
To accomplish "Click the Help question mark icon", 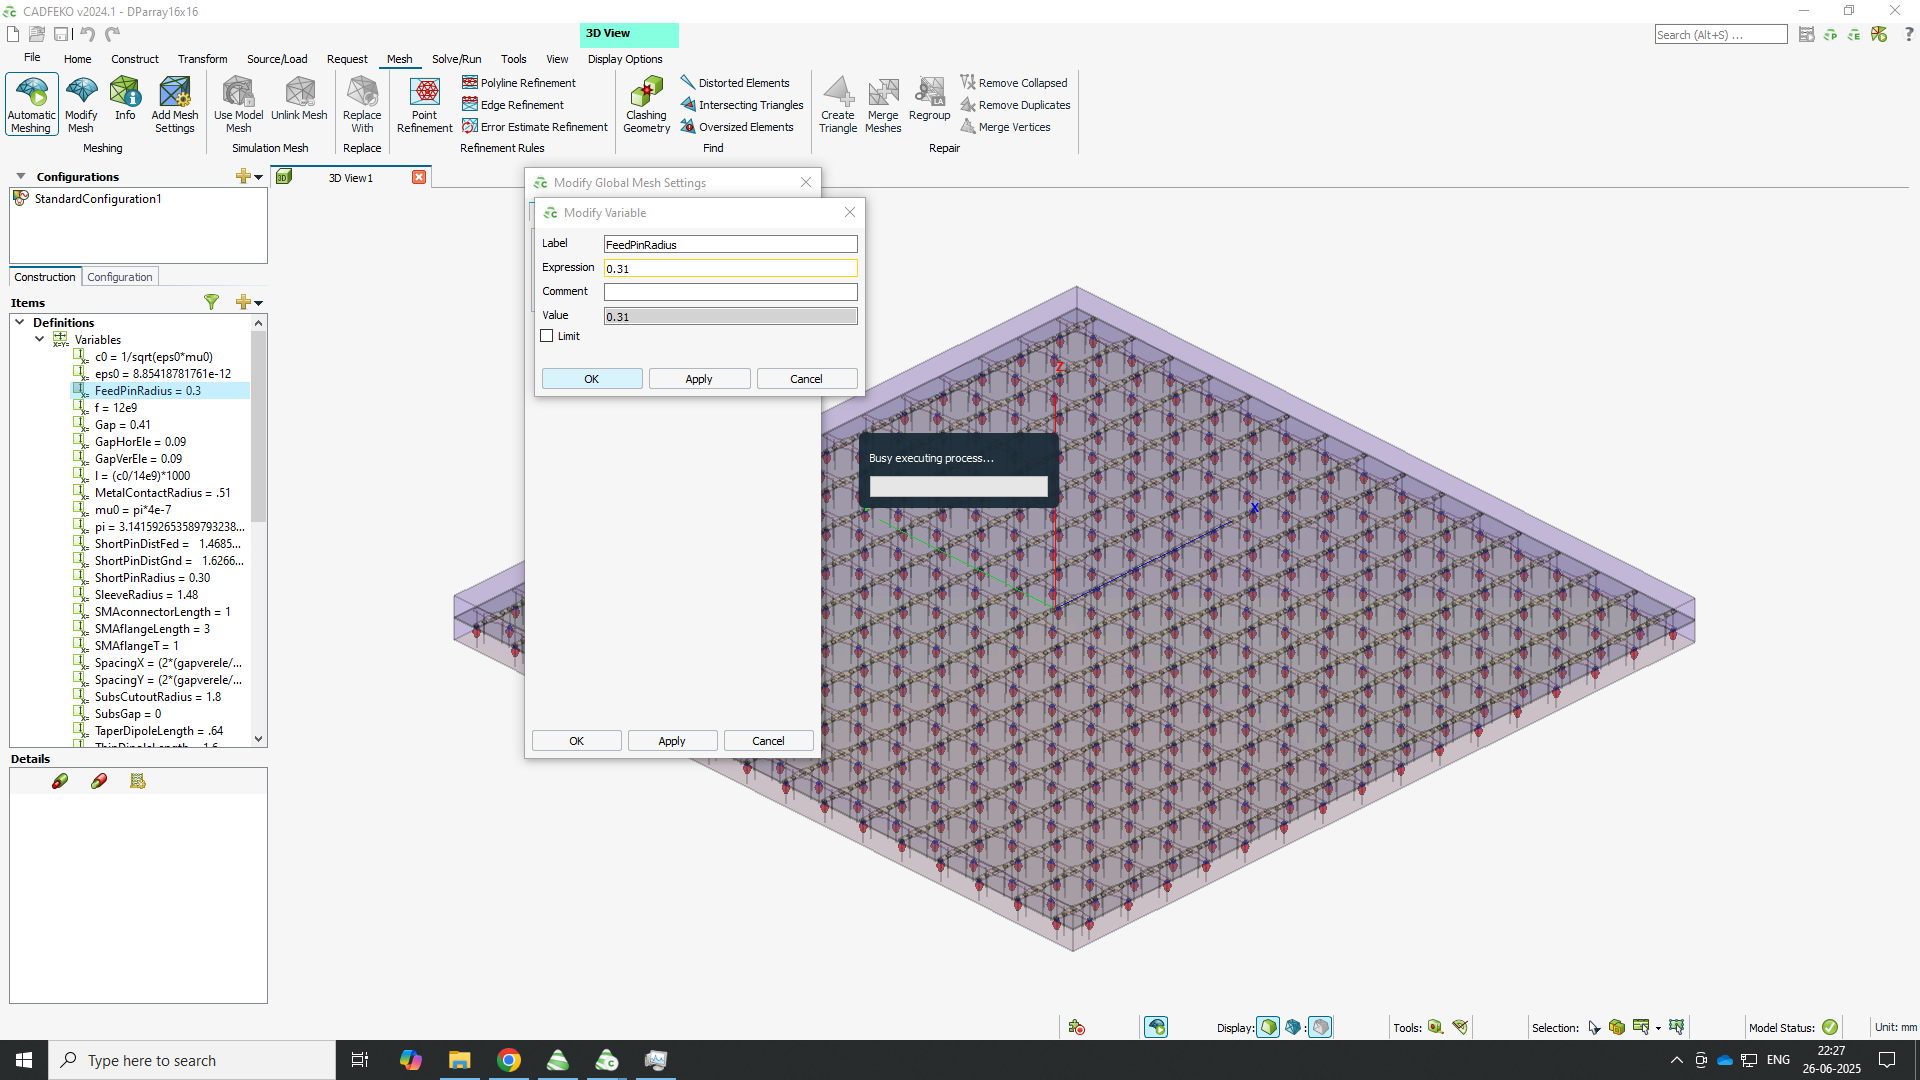I will [1908, 34].
